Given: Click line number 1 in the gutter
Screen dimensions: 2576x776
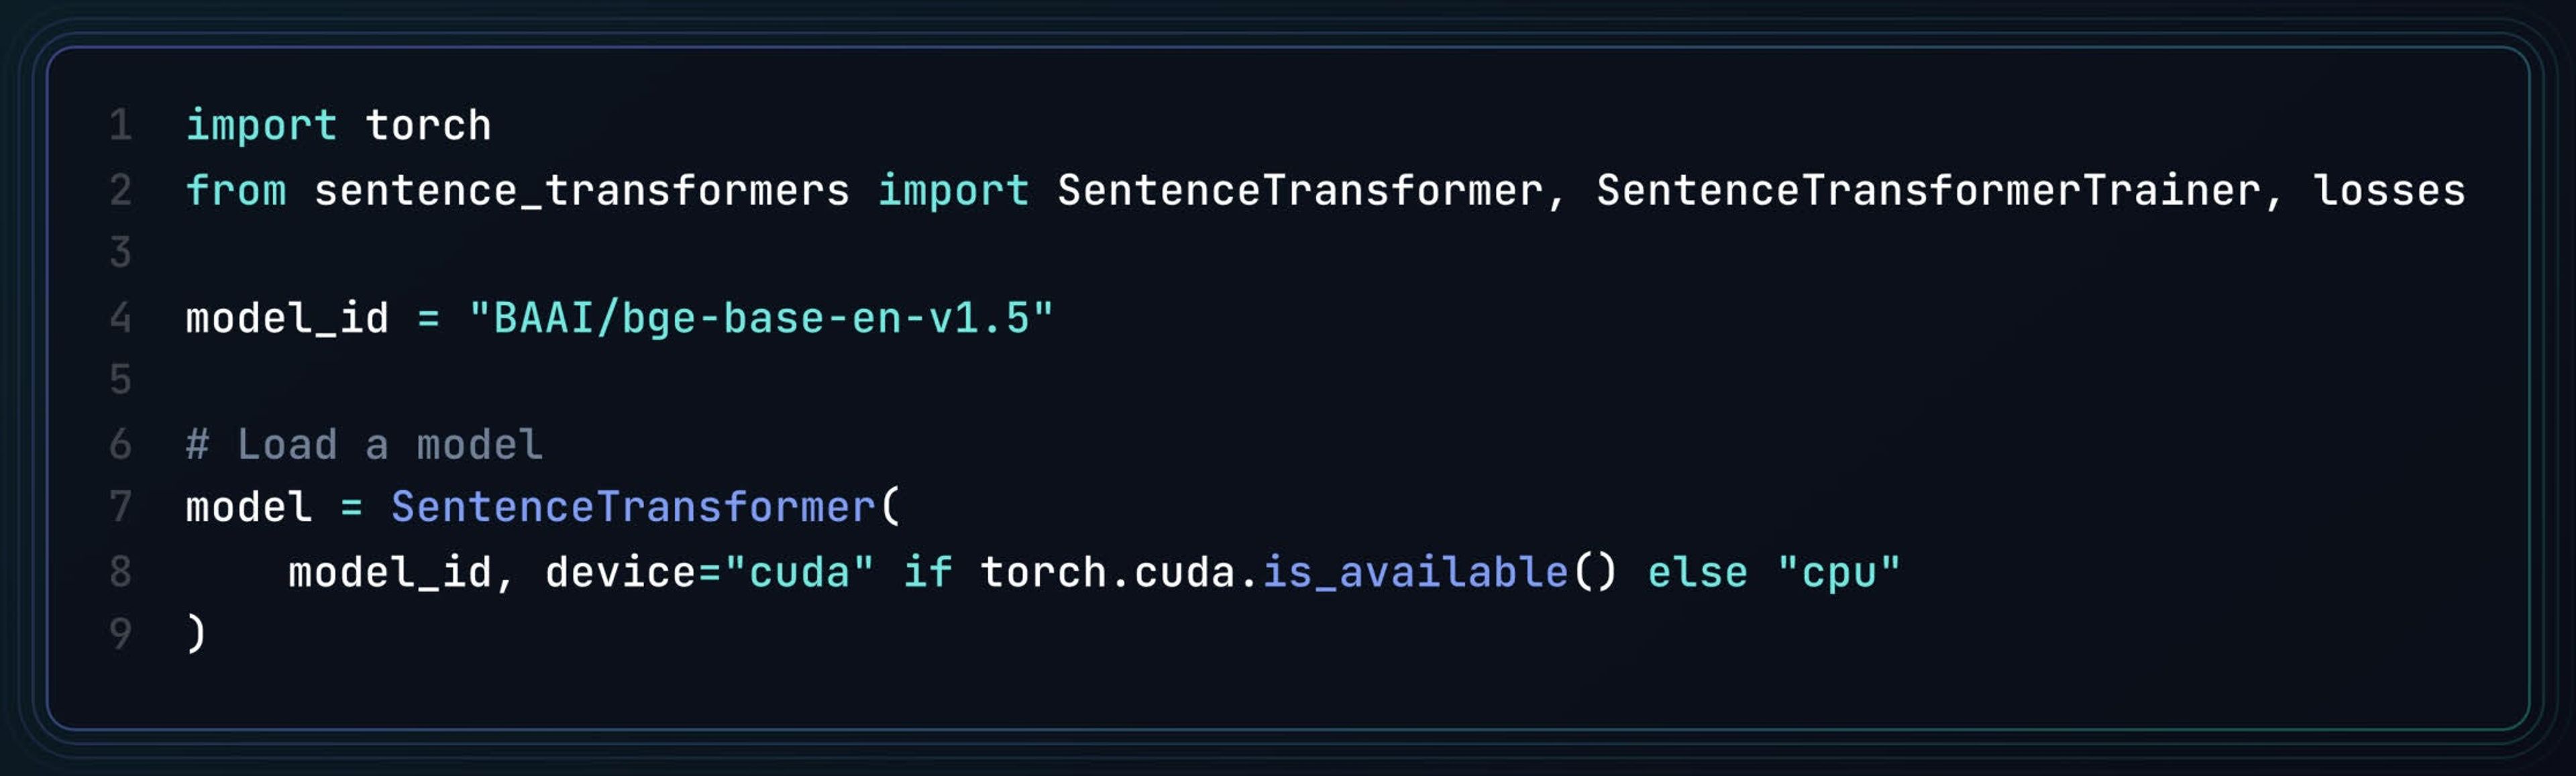Looking at the screenshot, I should 120,126.
